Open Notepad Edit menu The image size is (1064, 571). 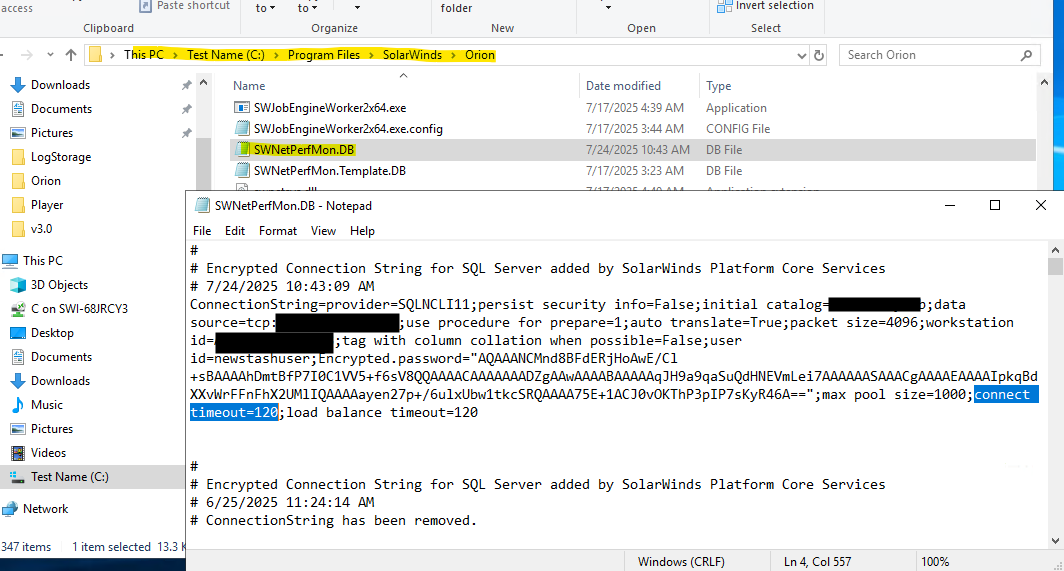(235, 231)
